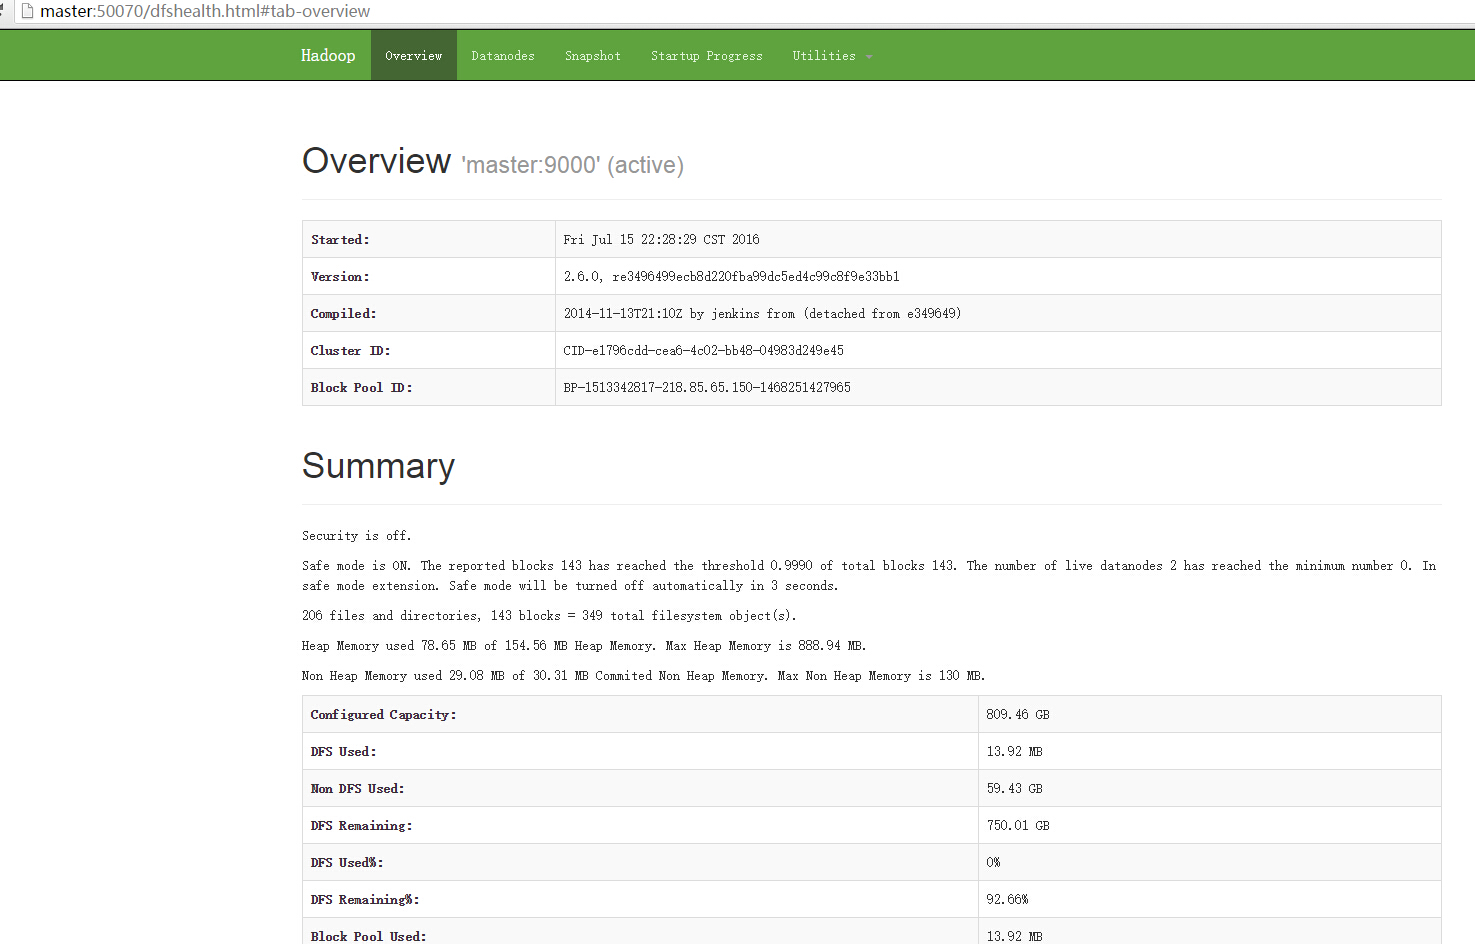The image size is (1475, 944).
Task: Click the cluster ID value 'CID-e1796cdd...'
Action: tap(703, 350)
